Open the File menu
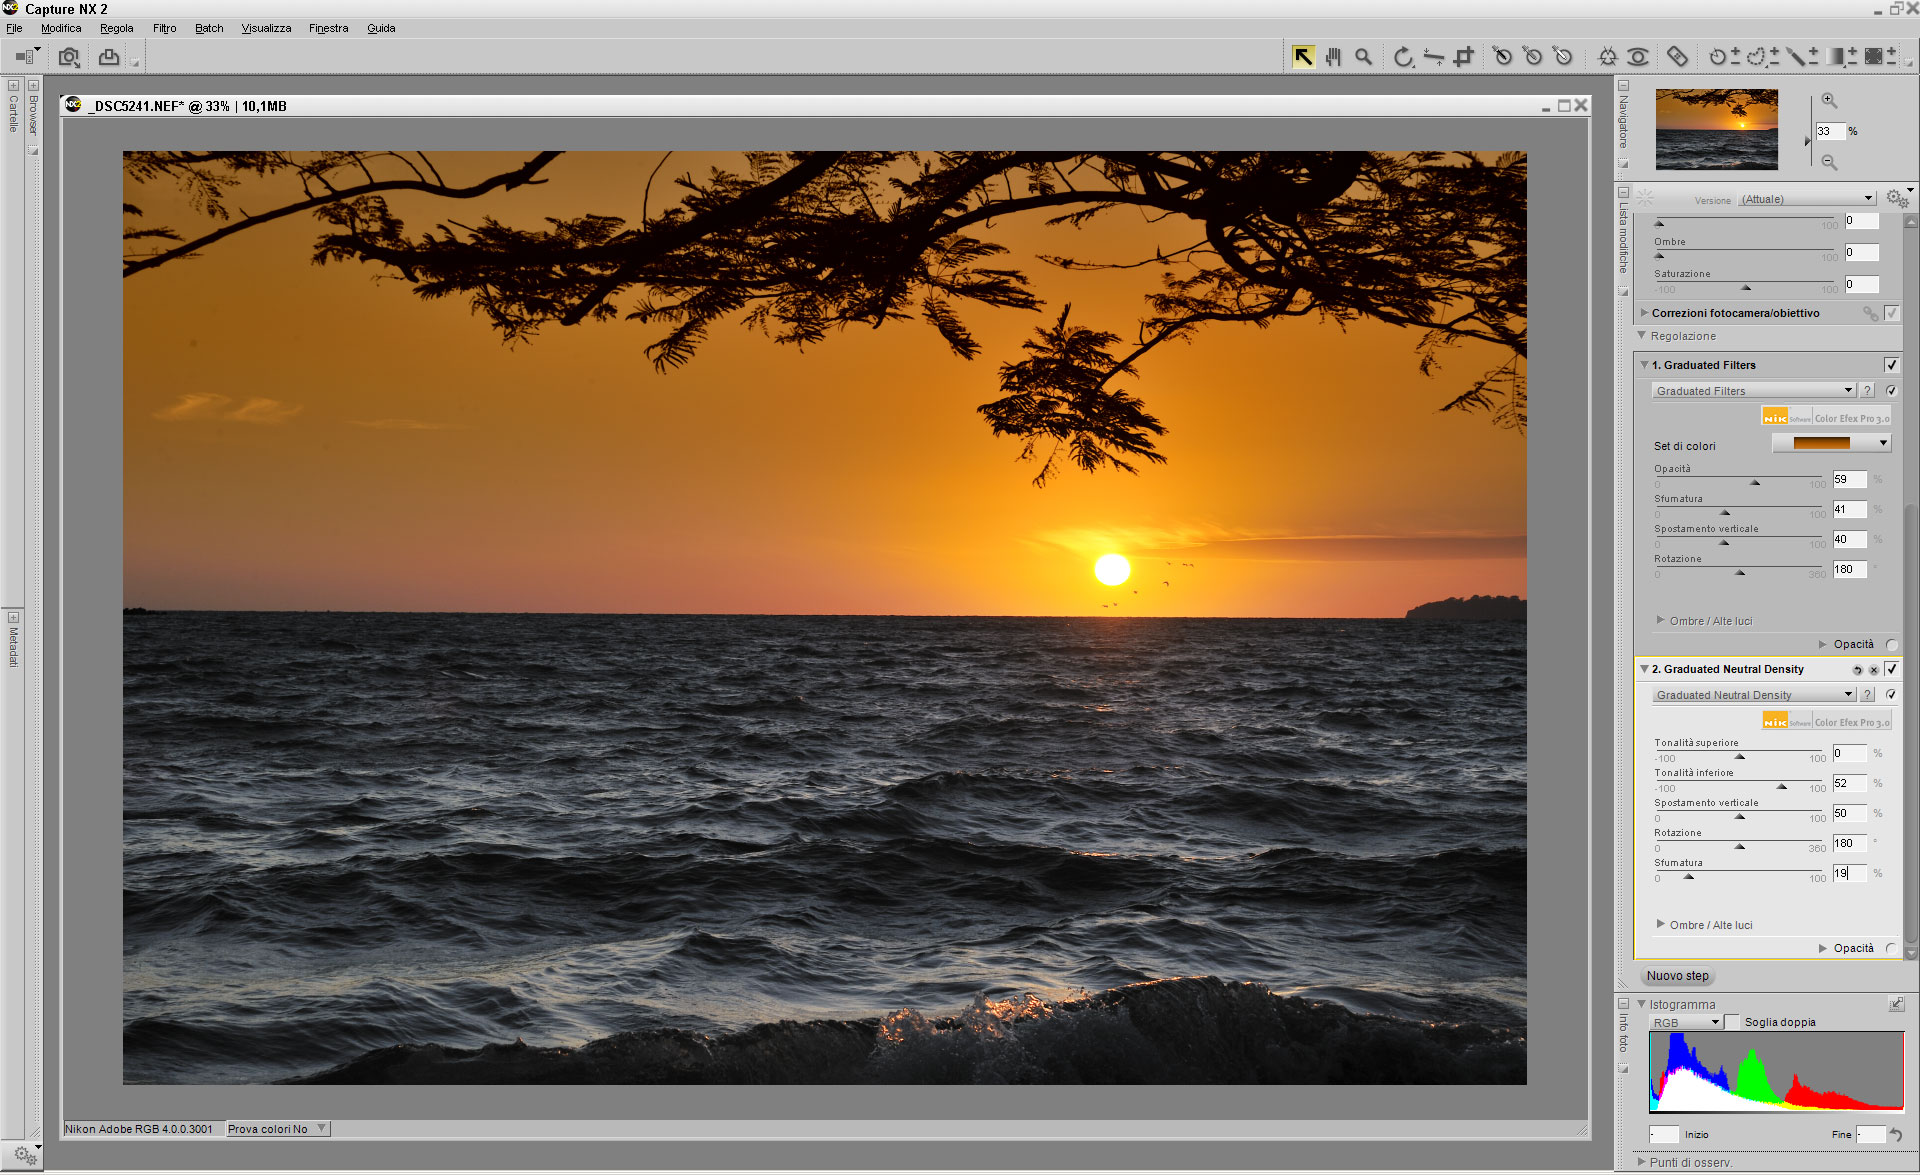The width and height of the screenshot is (1920, 1175). (14, 28)
